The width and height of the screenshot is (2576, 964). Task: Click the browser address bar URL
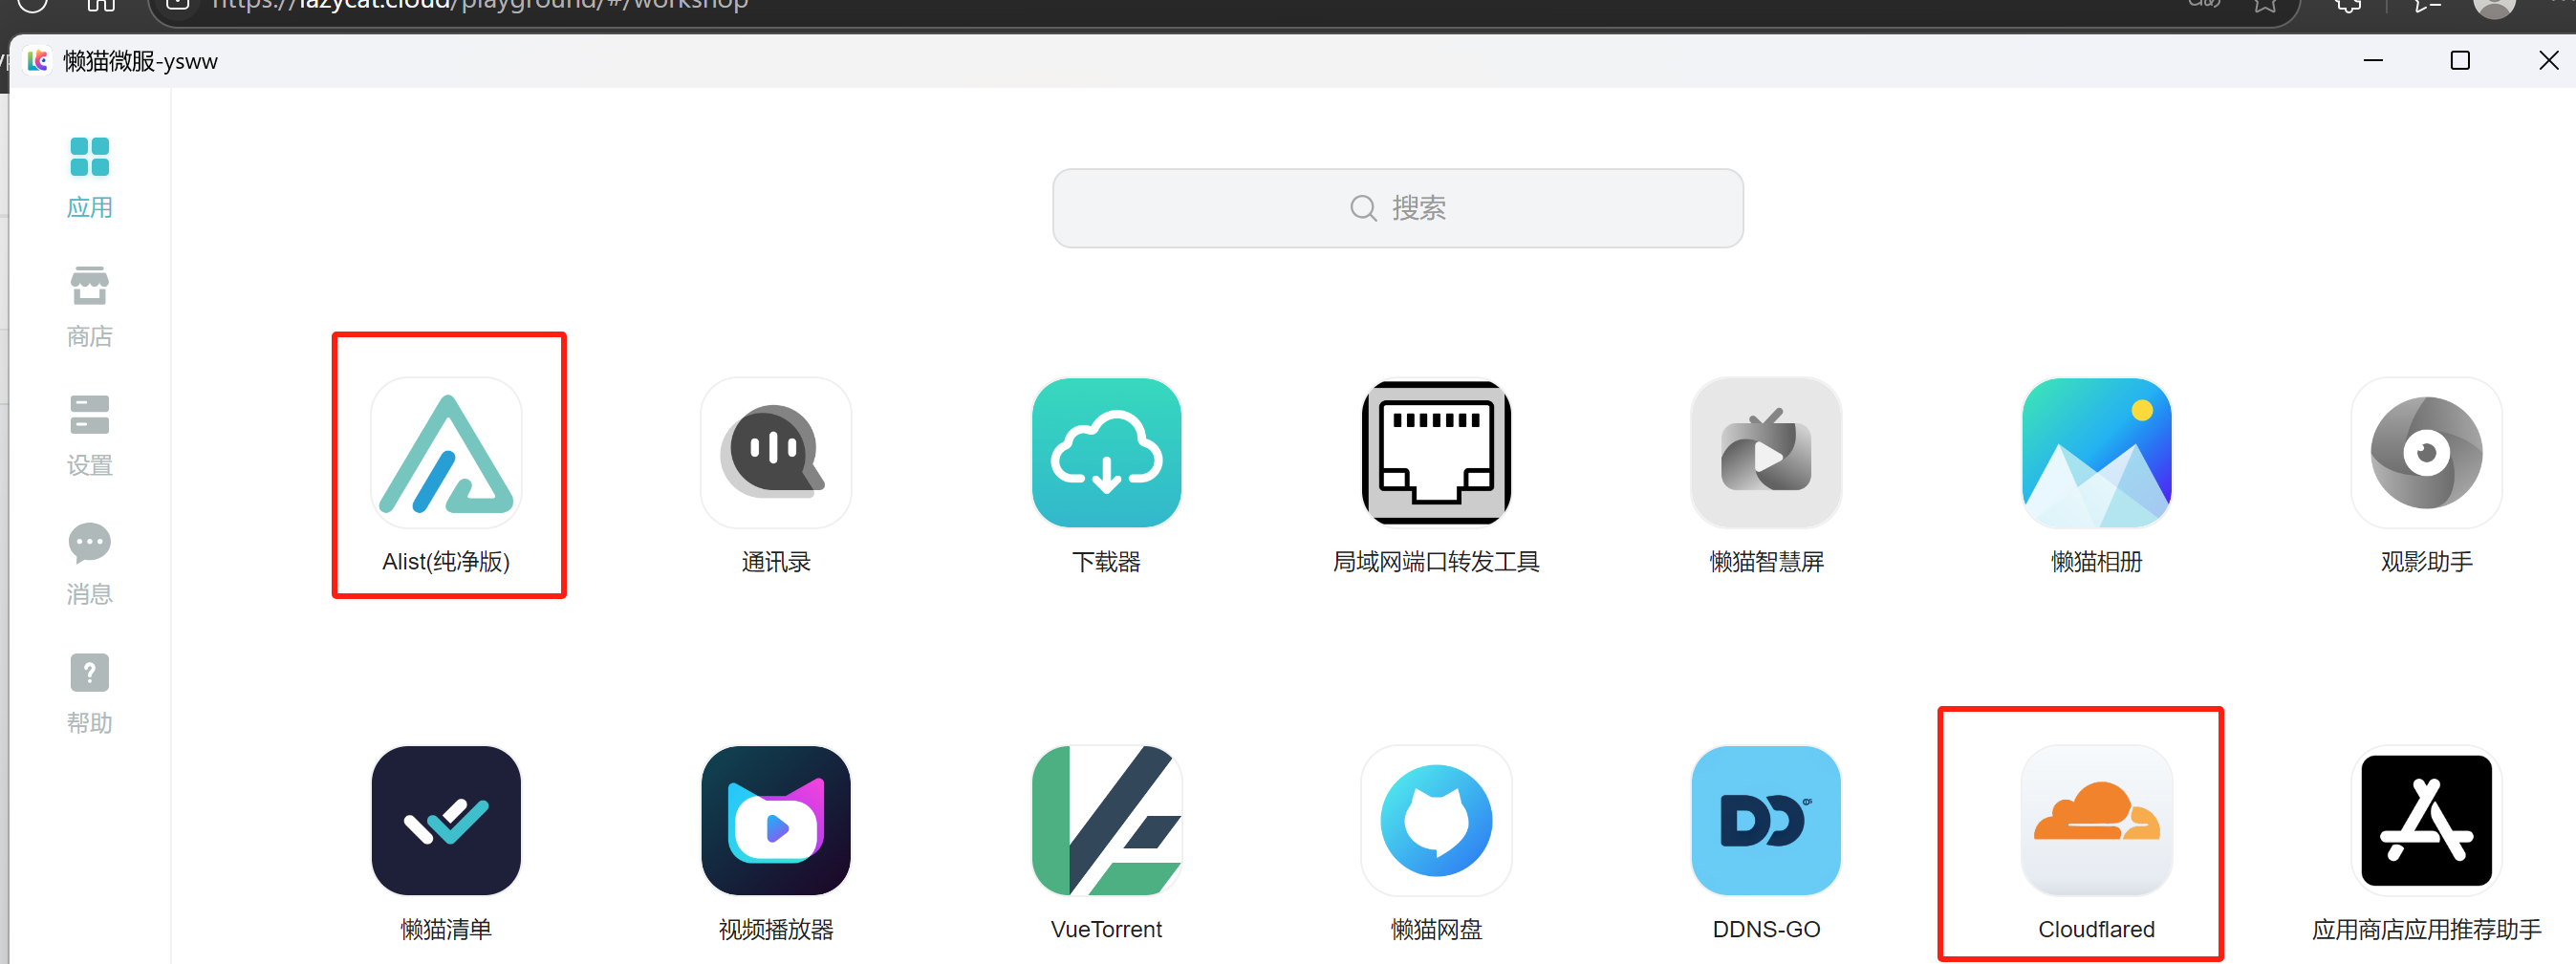(480, 5)
